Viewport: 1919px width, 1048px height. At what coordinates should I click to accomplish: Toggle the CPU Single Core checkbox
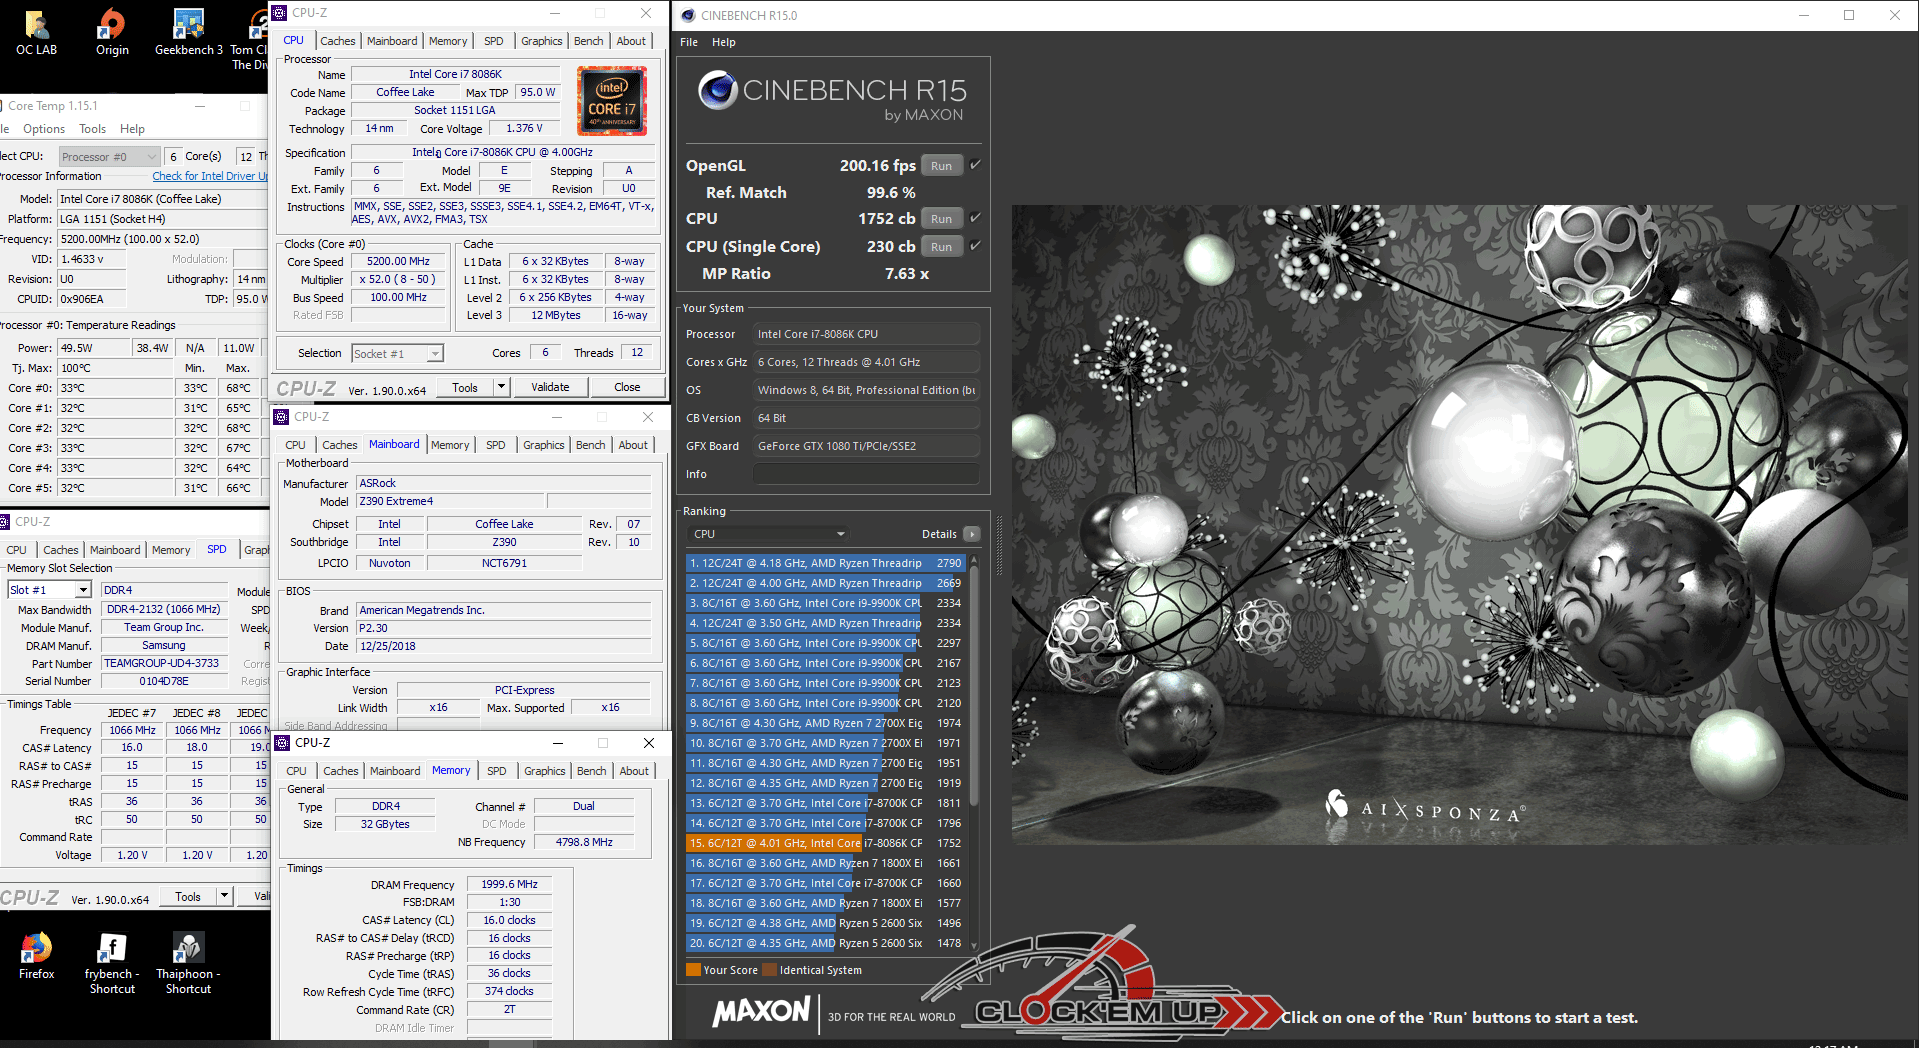(975, 246)
